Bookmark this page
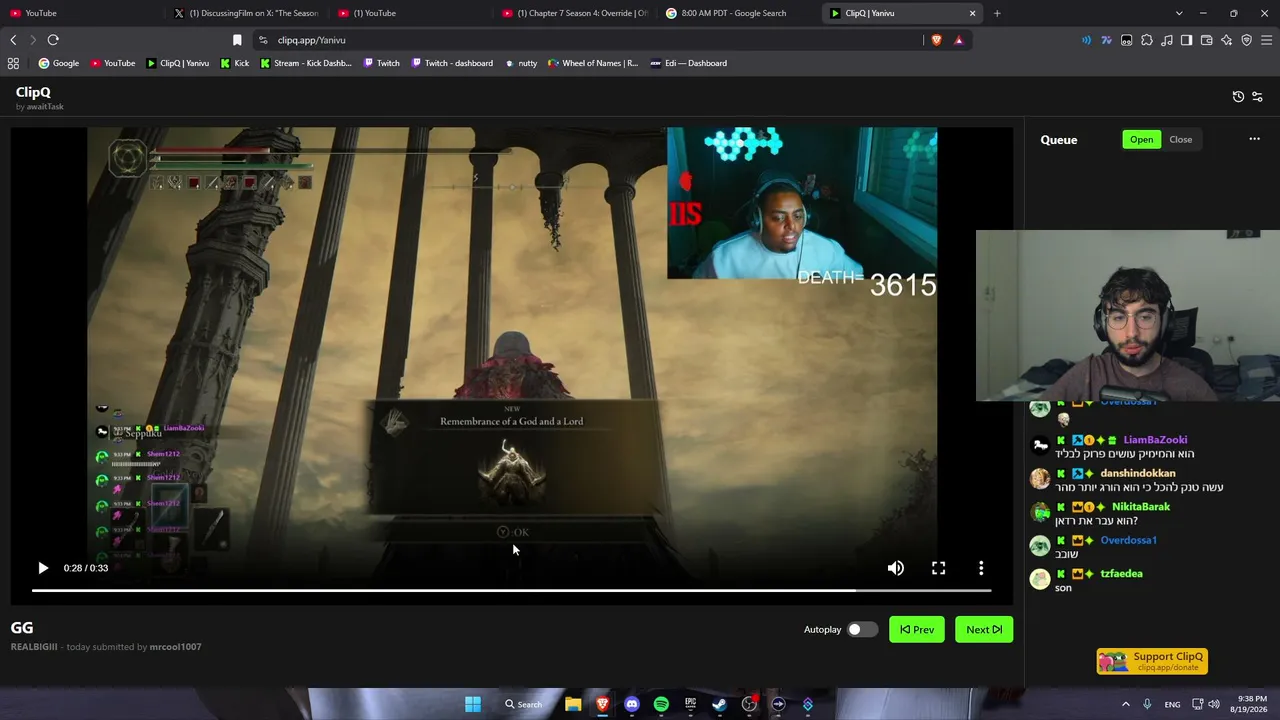 (x=237, y=40)
